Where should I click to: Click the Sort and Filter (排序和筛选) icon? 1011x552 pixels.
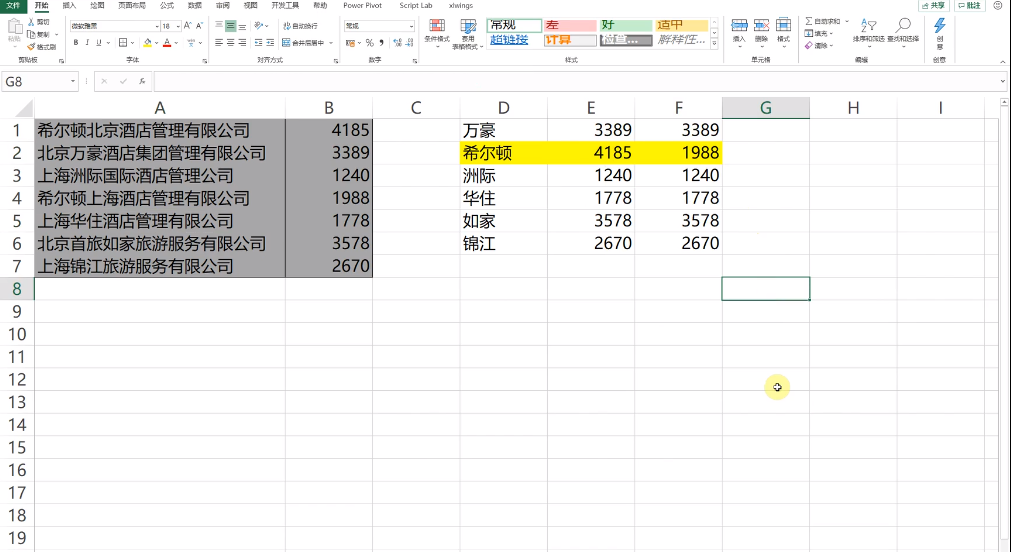[869, 26]
